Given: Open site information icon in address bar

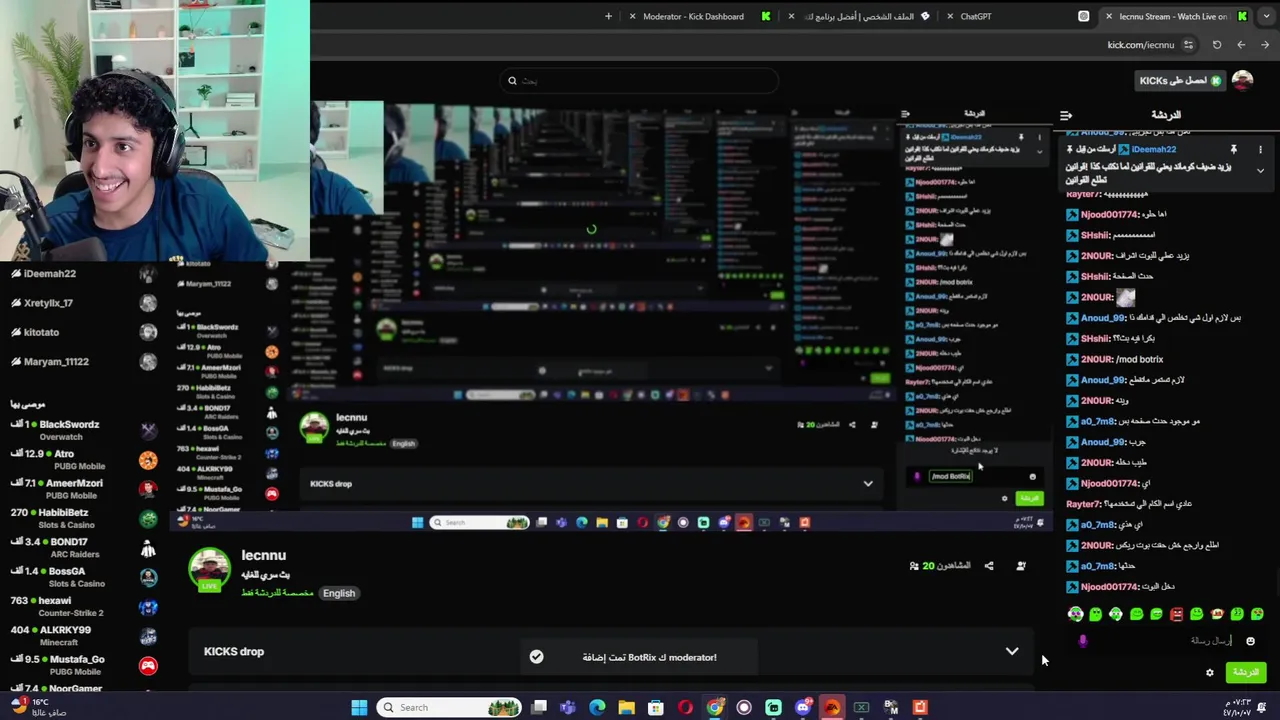Looking at the screenshot, I should pos(1188,45).
